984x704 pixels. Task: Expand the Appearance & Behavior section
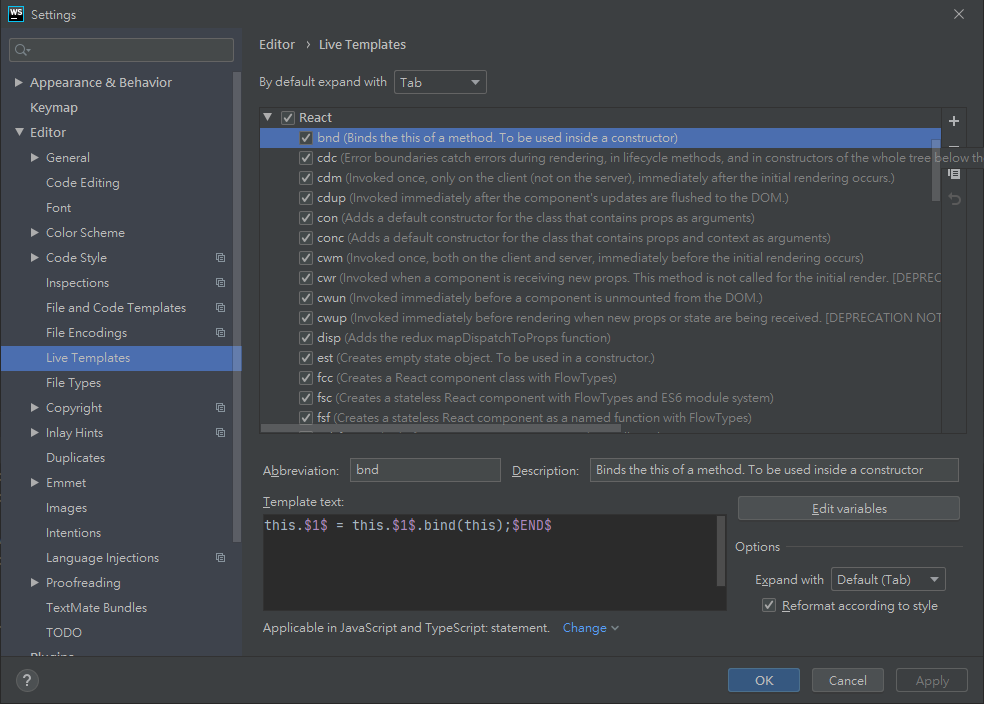[x=19, y=83]
